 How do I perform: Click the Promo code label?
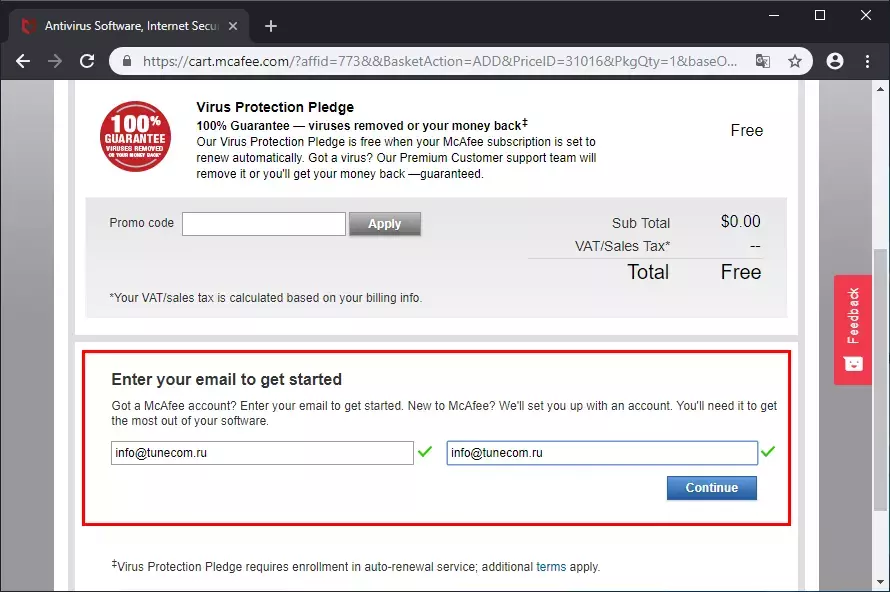[141, 223]
